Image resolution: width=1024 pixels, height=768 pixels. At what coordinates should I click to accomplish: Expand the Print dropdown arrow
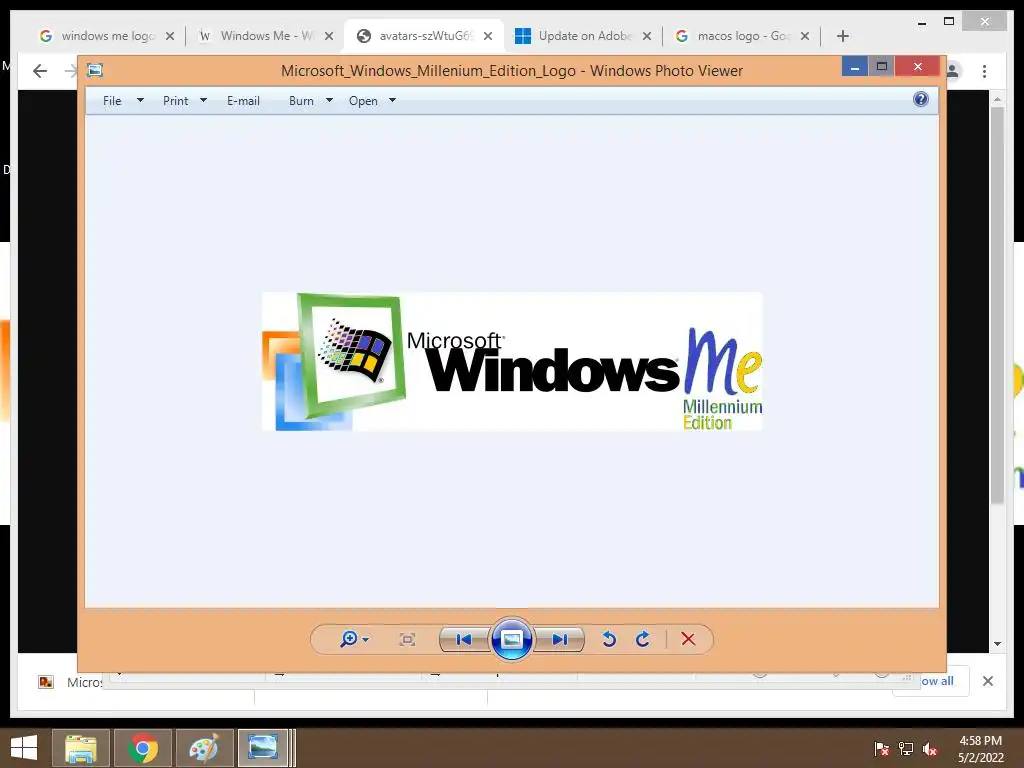[x=203, y=101]
